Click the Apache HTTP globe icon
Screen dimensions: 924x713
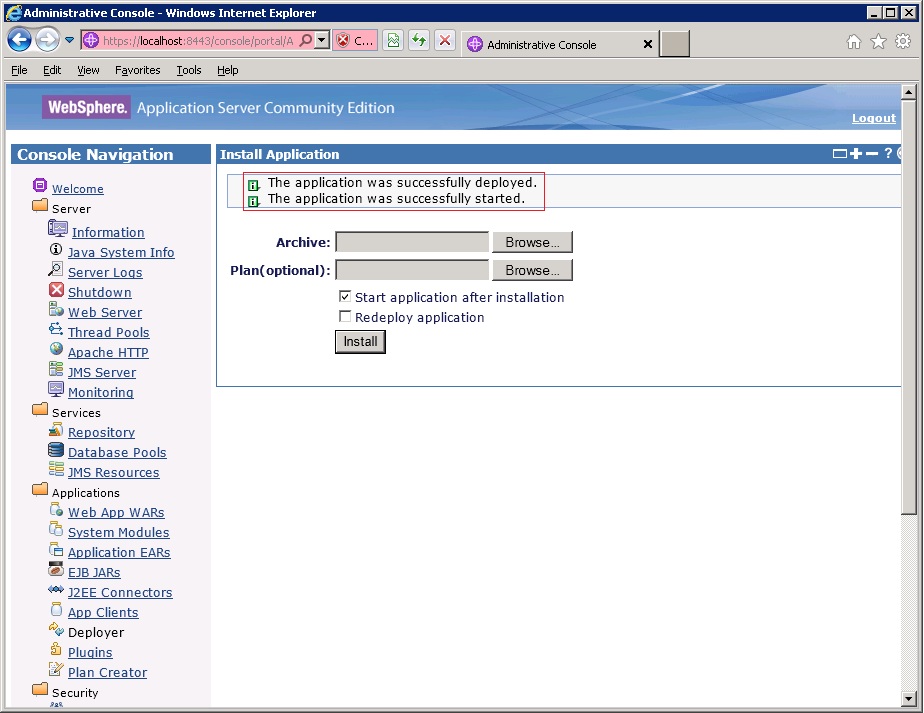(x=57, y=349)
